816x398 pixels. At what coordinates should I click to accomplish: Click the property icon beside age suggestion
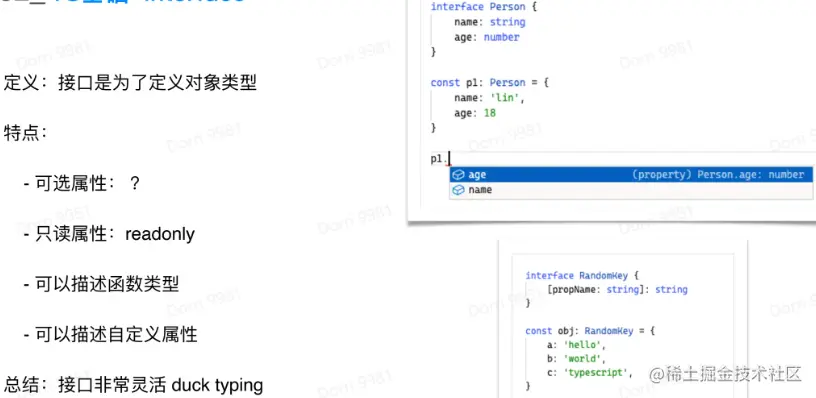458,175
